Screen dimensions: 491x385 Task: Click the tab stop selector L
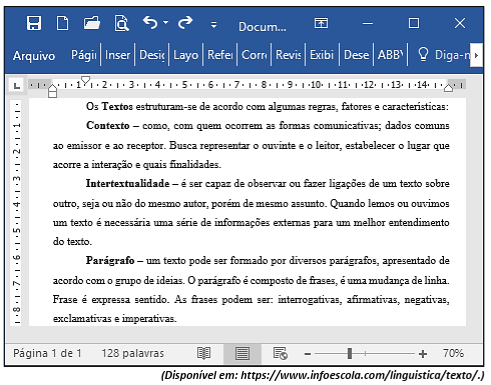tap(17, 86)
